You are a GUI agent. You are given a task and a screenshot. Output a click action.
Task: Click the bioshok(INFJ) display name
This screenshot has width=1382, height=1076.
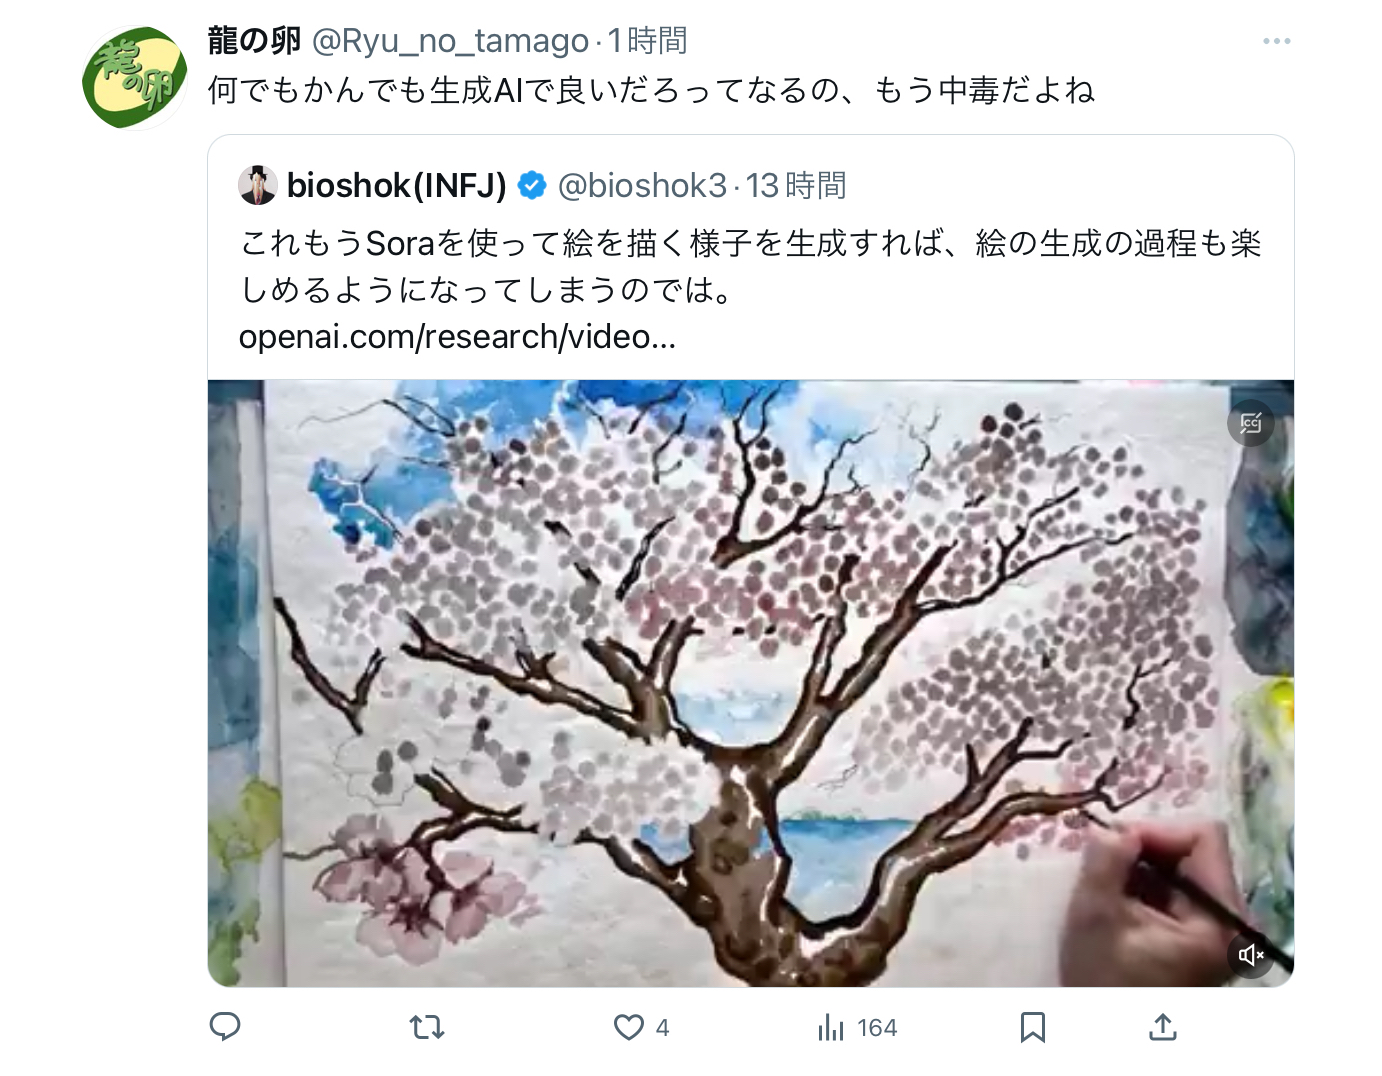396,185
